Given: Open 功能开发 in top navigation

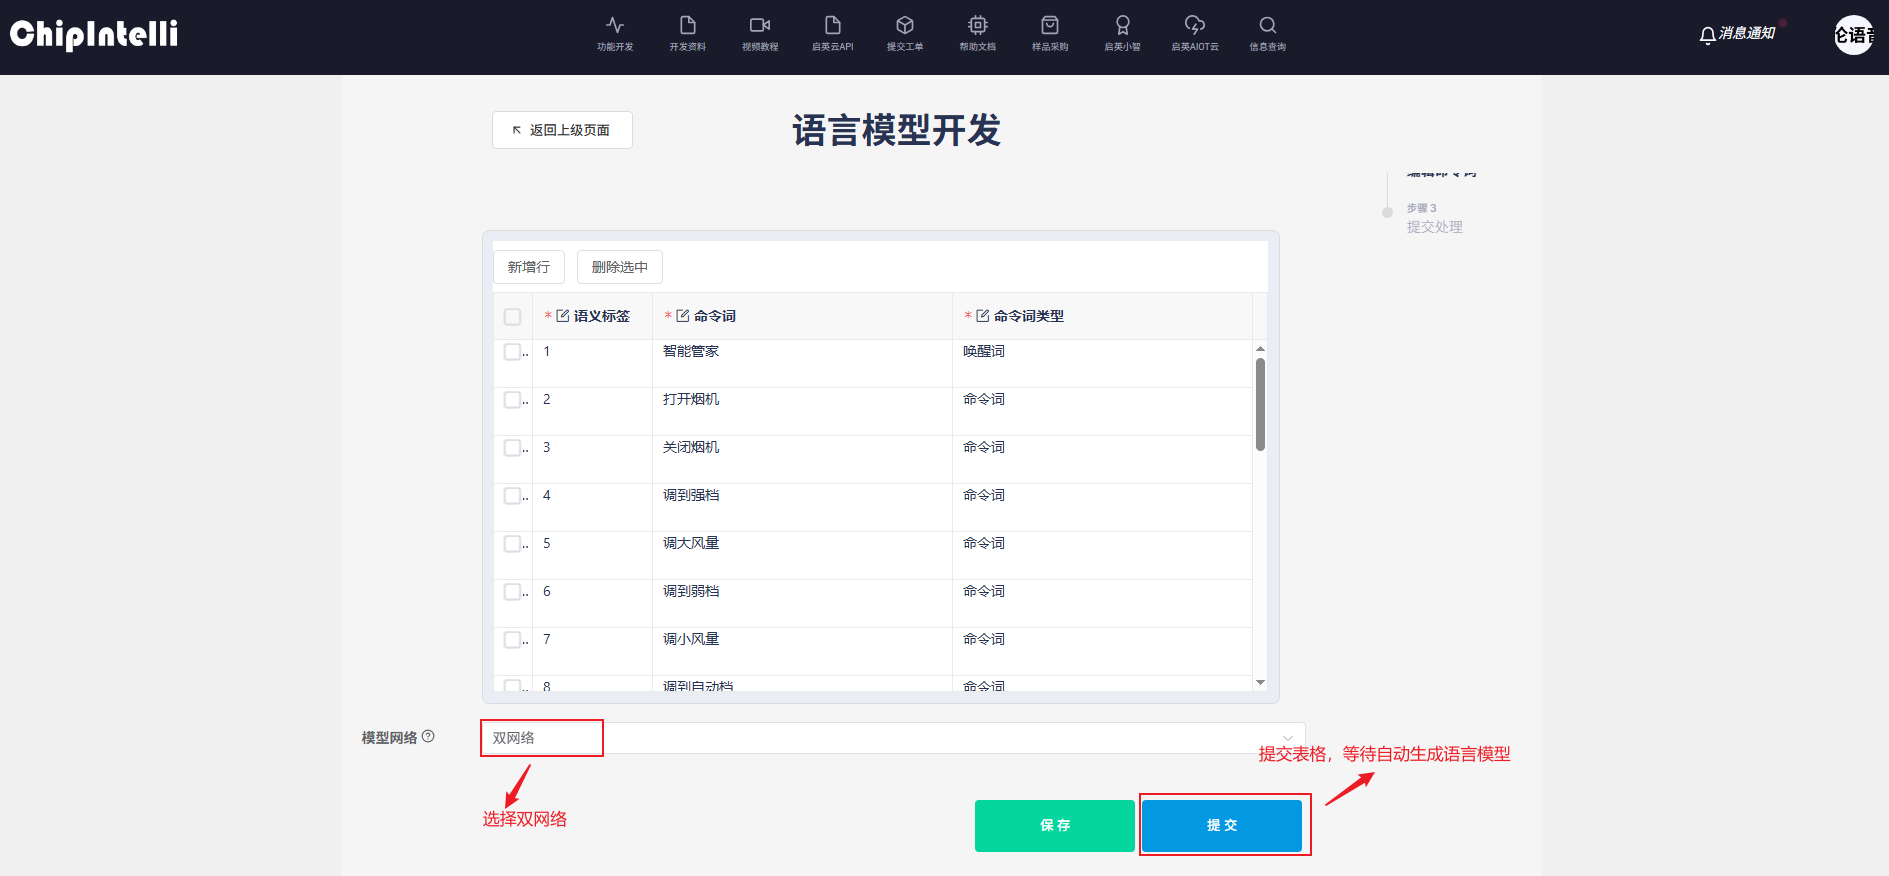Looking at the screenshot, I should 615,33.
